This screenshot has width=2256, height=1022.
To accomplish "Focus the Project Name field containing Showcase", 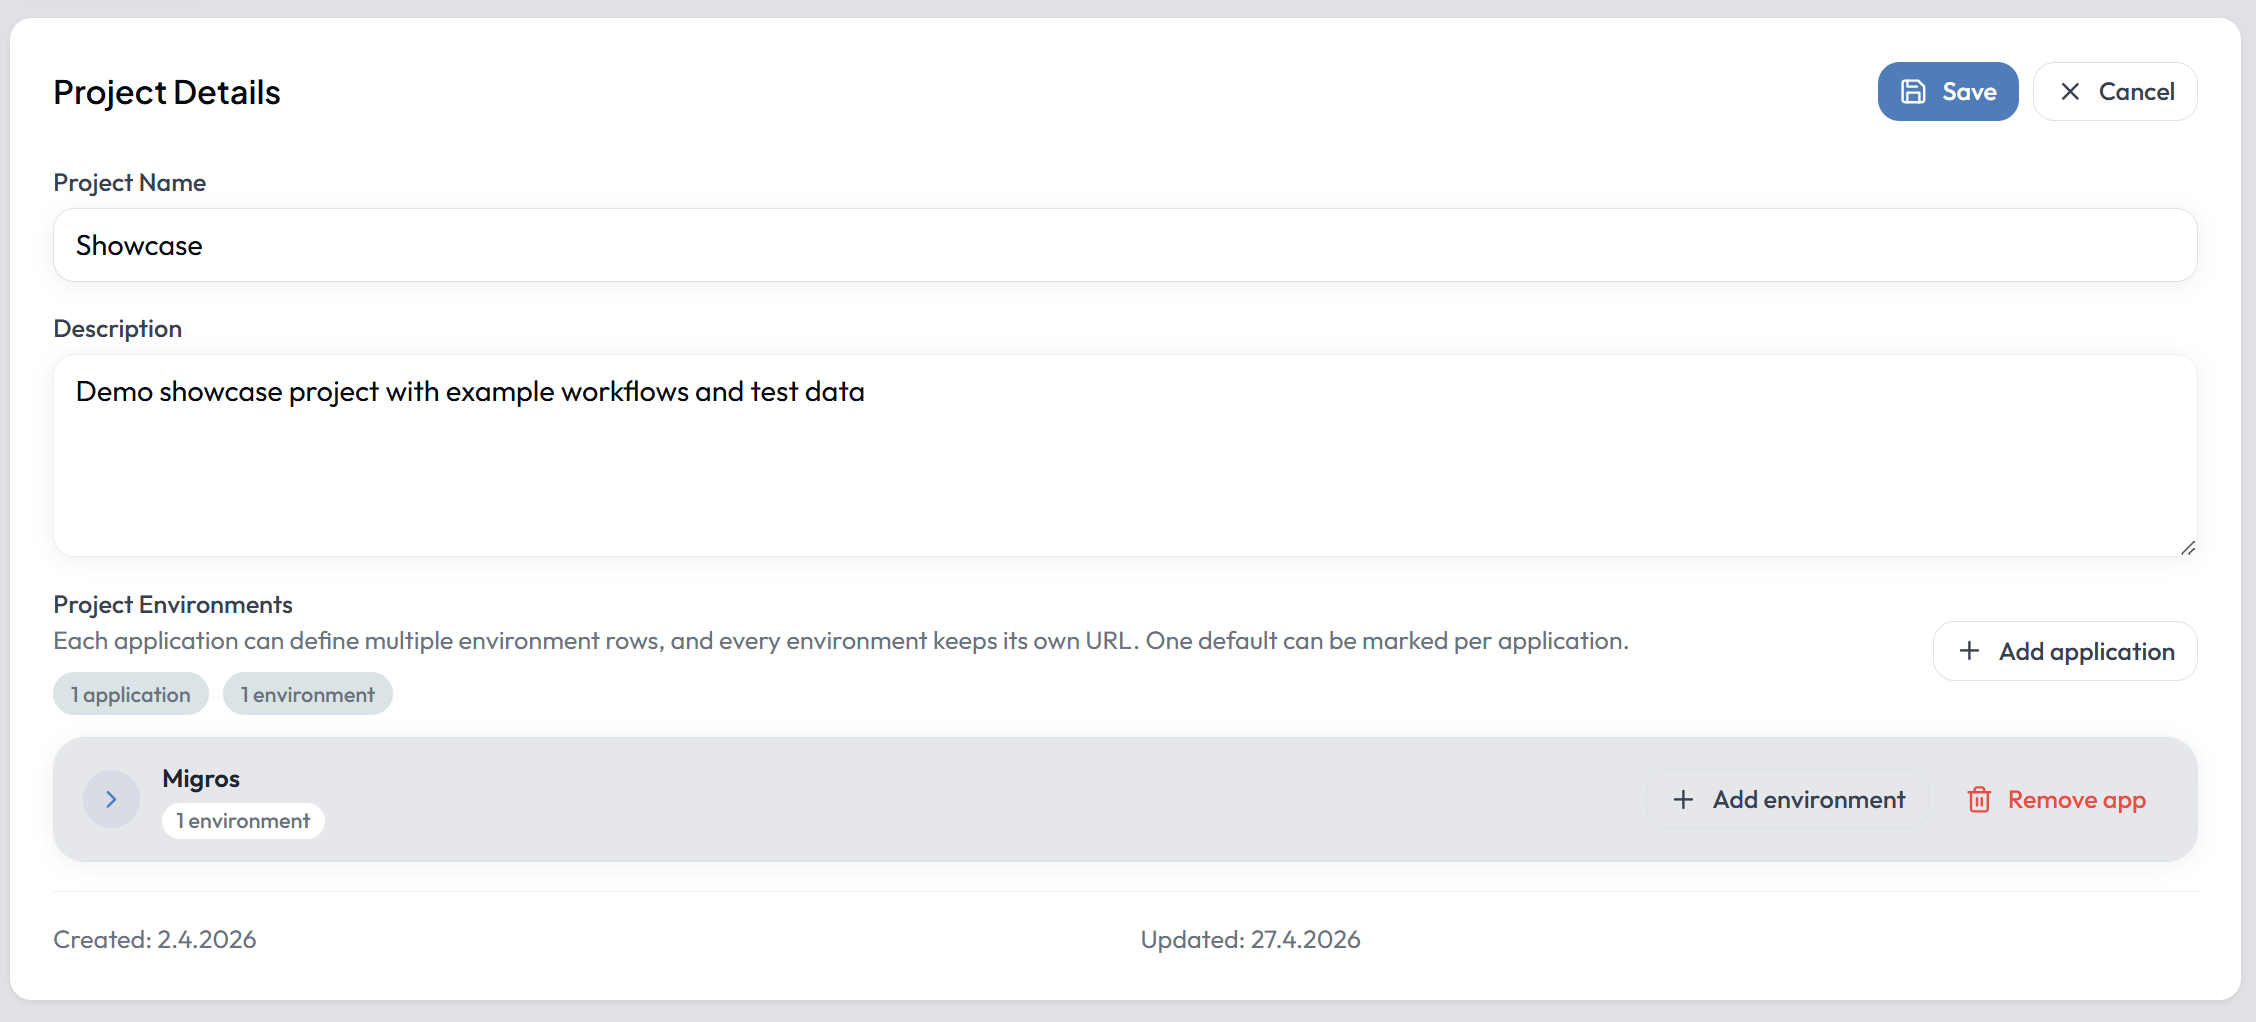I will click(1125, 245).
